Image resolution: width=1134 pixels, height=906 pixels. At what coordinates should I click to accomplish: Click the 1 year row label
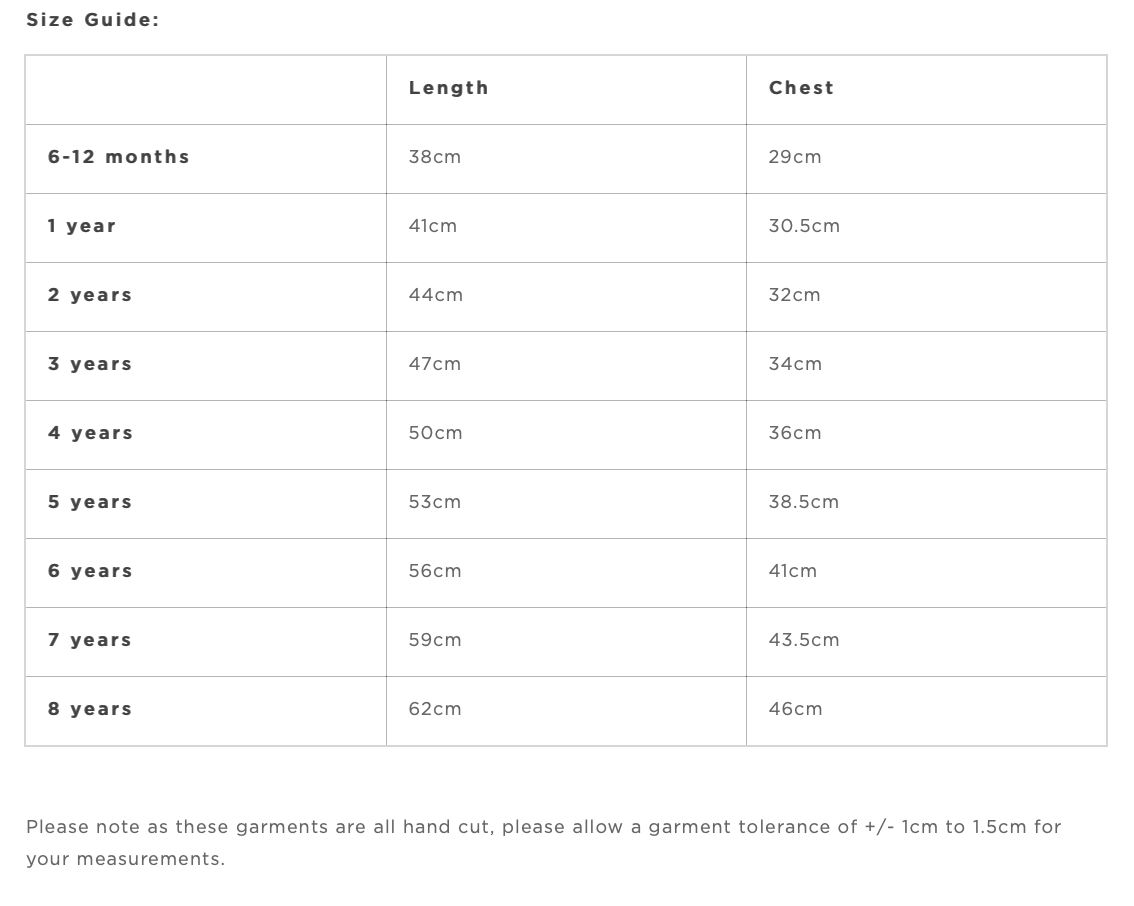point(82,226)
